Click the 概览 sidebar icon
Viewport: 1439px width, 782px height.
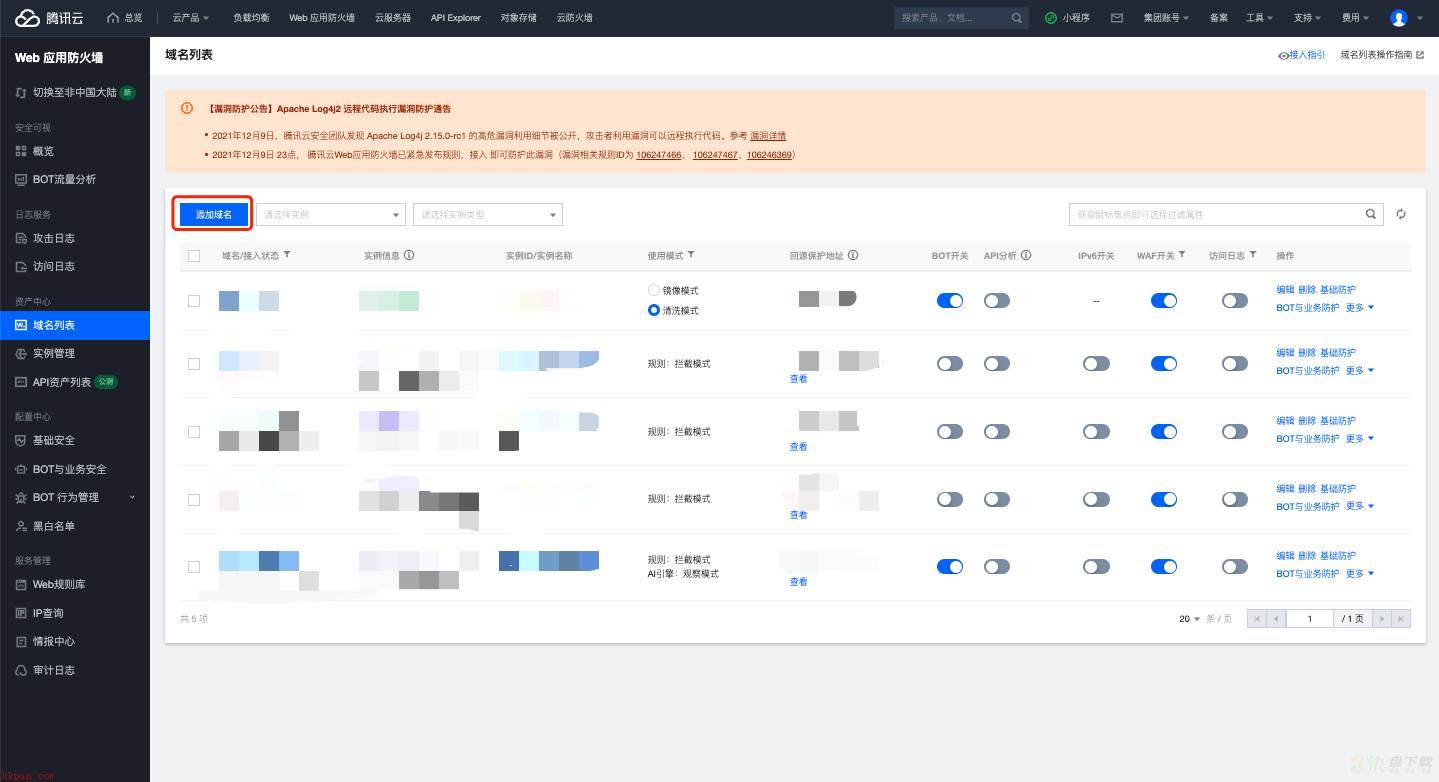[x=22, y=151]
